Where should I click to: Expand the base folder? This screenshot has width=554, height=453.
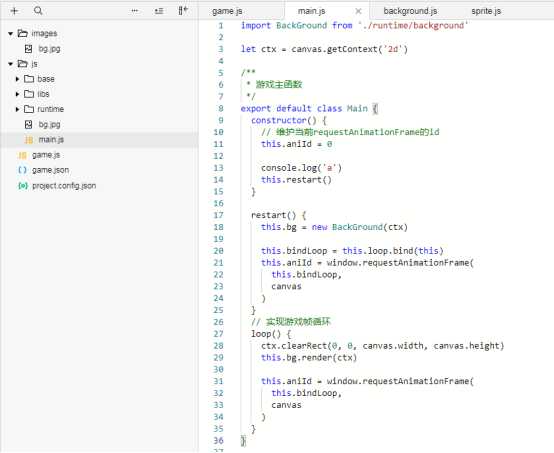[x=17, y=79]
